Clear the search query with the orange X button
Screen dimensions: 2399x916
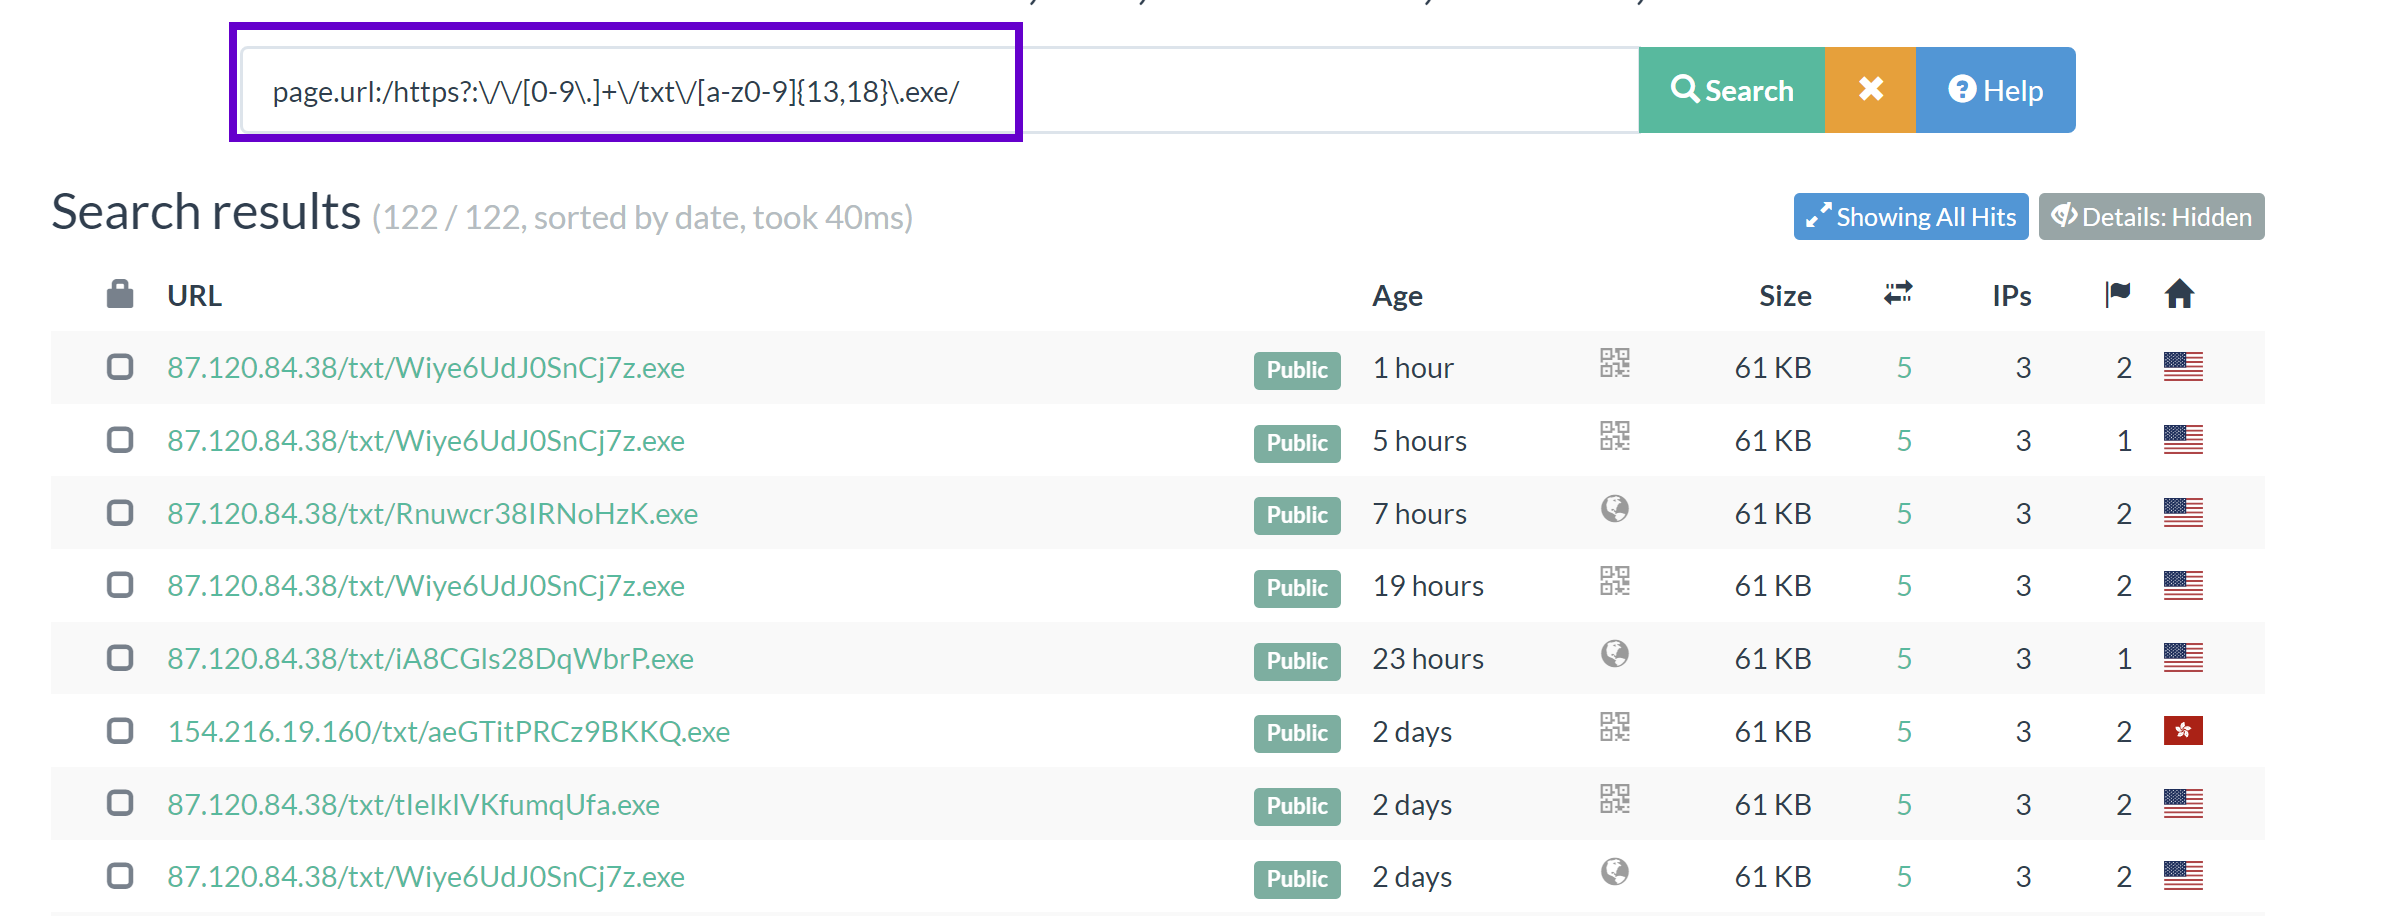coord(1870,90)
